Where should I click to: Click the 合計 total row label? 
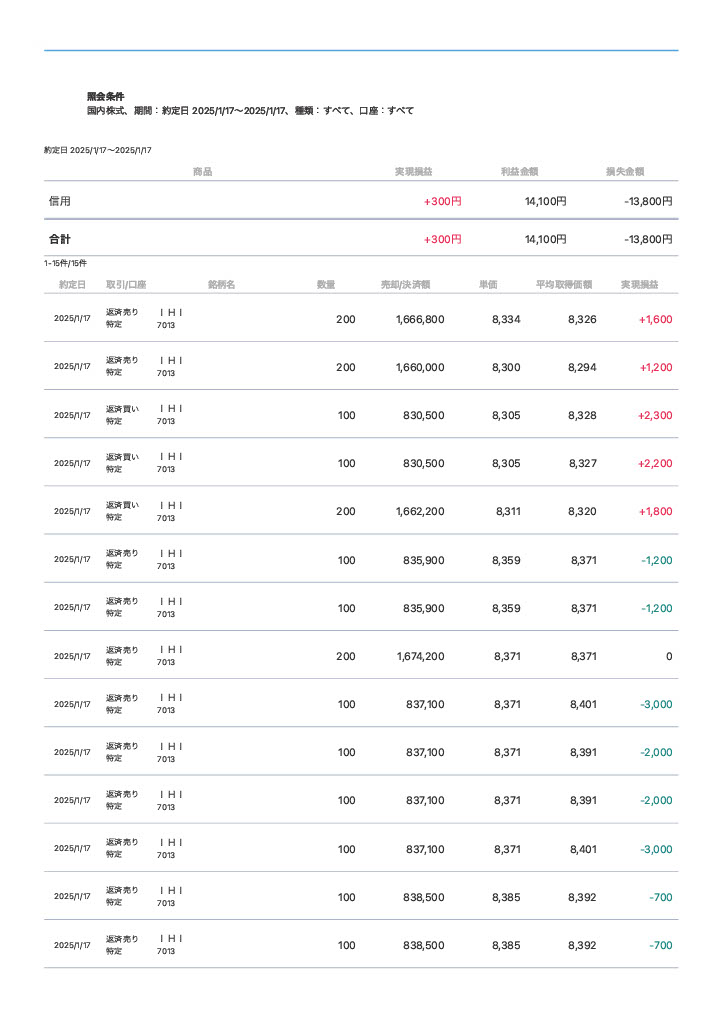point(60,240)
